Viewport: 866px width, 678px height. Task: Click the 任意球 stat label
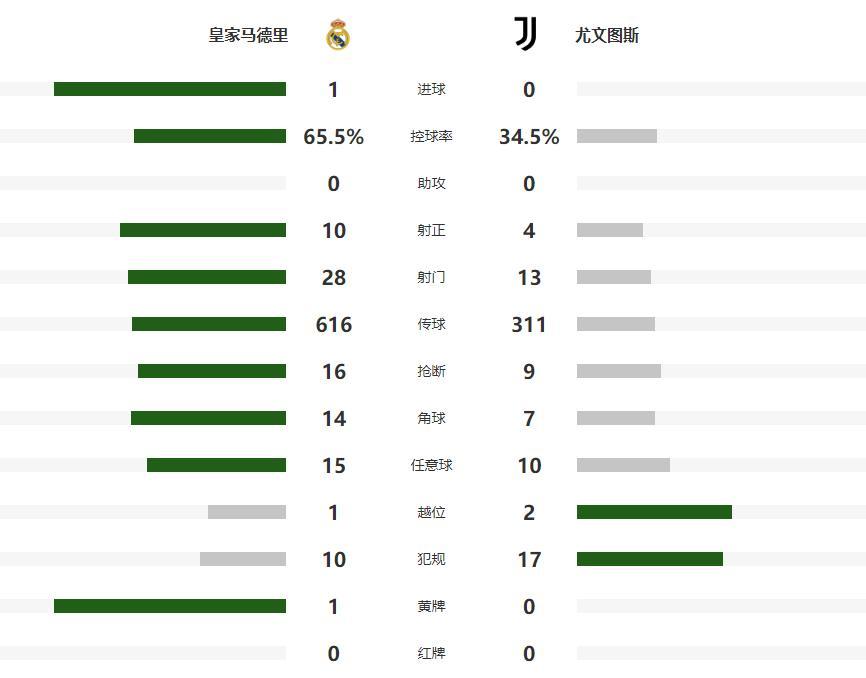[x=431, y=465]
